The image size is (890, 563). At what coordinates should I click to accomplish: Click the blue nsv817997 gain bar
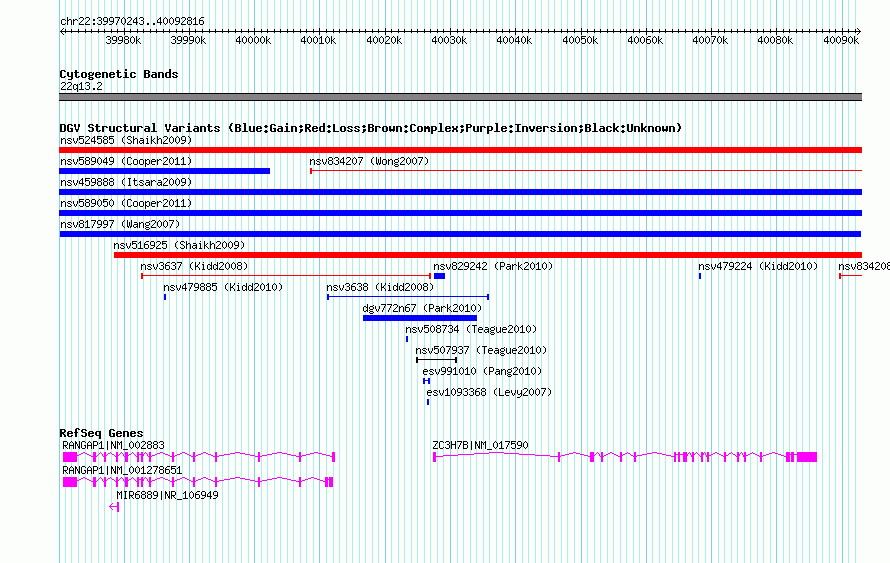coord(460,234)
